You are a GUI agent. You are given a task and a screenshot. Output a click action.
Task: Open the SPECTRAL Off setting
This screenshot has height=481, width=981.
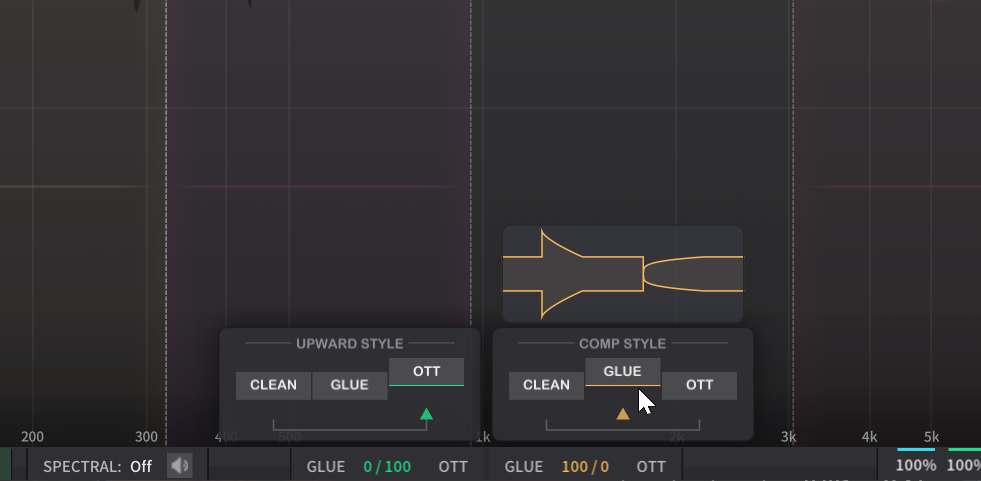click(98, 466)
